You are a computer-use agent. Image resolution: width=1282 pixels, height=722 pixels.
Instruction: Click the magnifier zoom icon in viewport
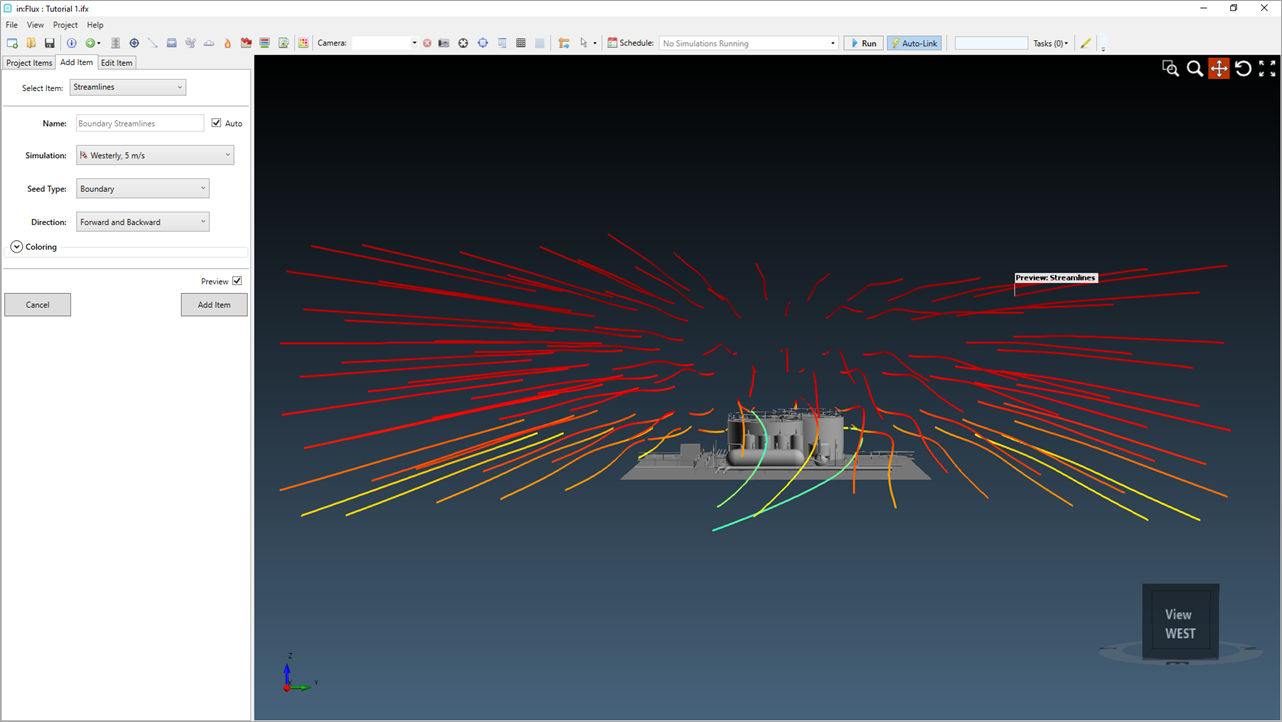(x=1195, y=68)
